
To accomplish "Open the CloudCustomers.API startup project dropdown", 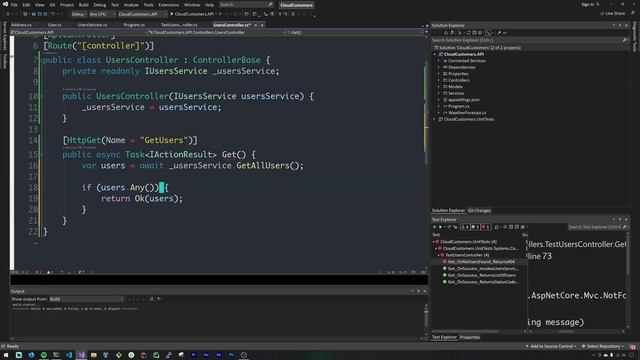I will coord(142,14).
